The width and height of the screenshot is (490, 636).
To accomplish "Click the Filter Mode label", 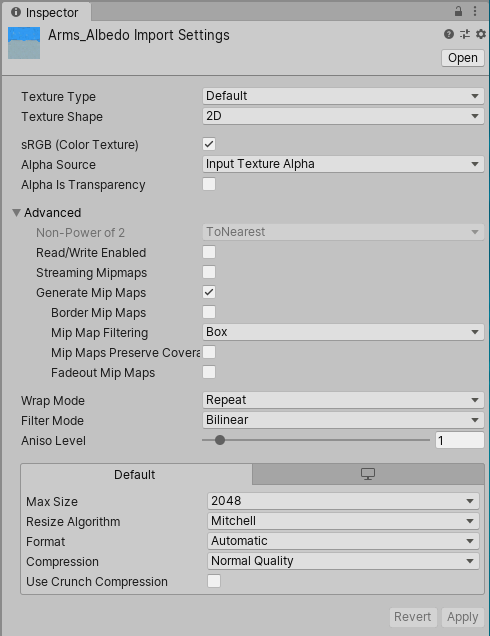I will (52, 421).
